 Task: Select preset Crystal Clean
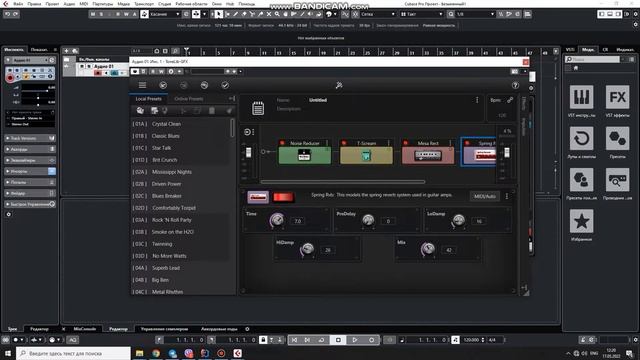tap(166, 124)
